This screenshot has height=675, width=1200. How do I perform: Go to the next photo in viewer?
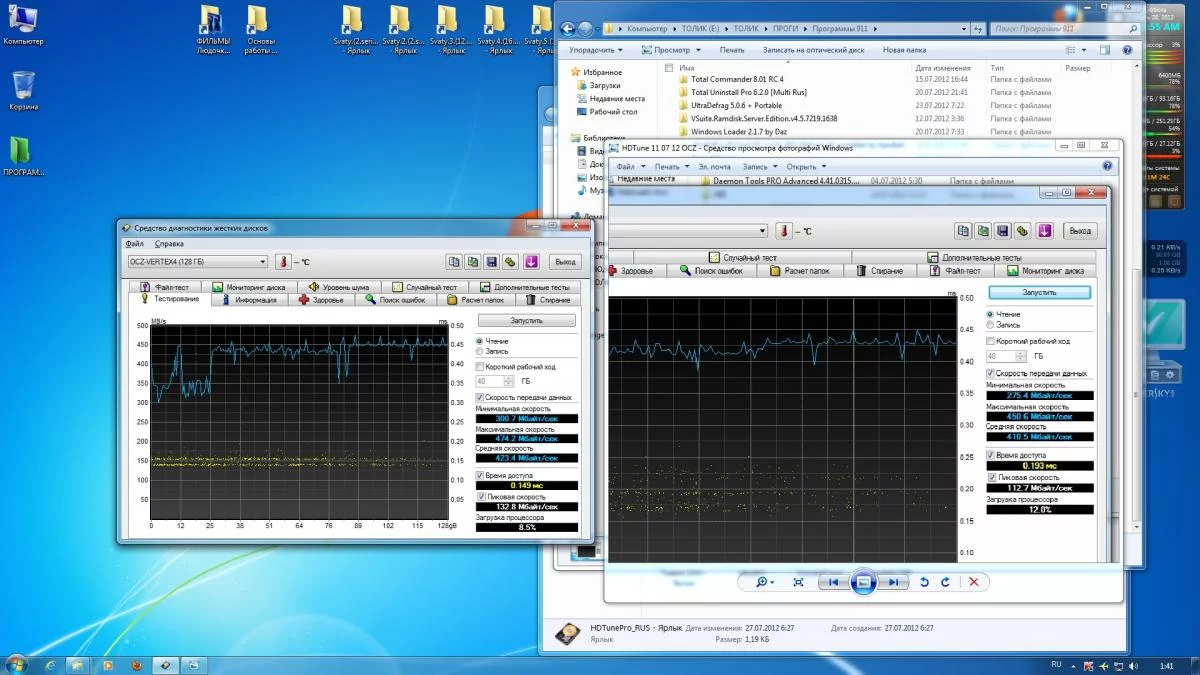pos(893,582)
